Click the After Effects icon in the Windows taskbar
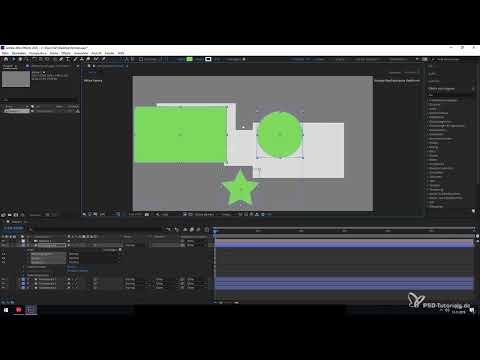Viewport: 480px width, 360px height. (x=31, y=310)
